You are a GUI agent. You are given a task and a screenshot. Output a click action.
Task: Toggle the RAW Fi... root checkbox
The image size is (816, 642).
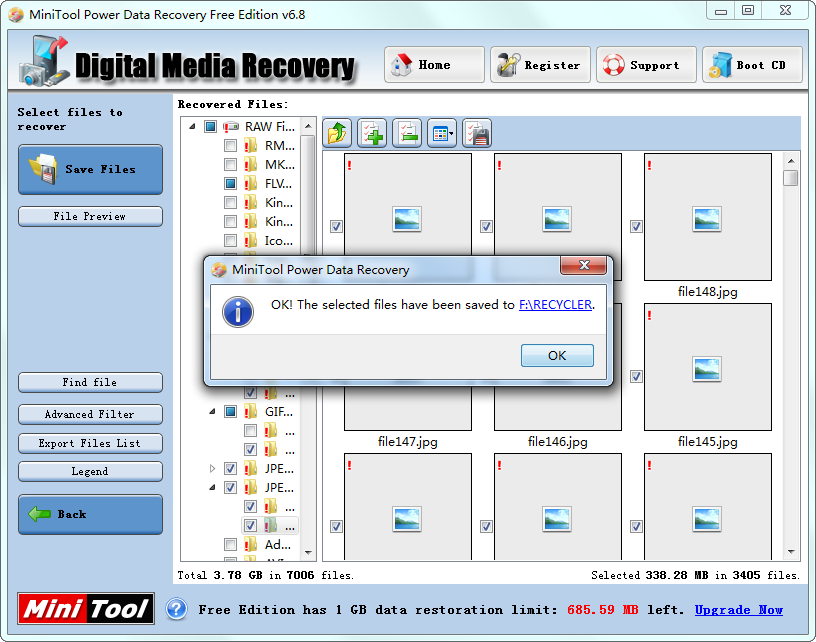coord(210,126)
